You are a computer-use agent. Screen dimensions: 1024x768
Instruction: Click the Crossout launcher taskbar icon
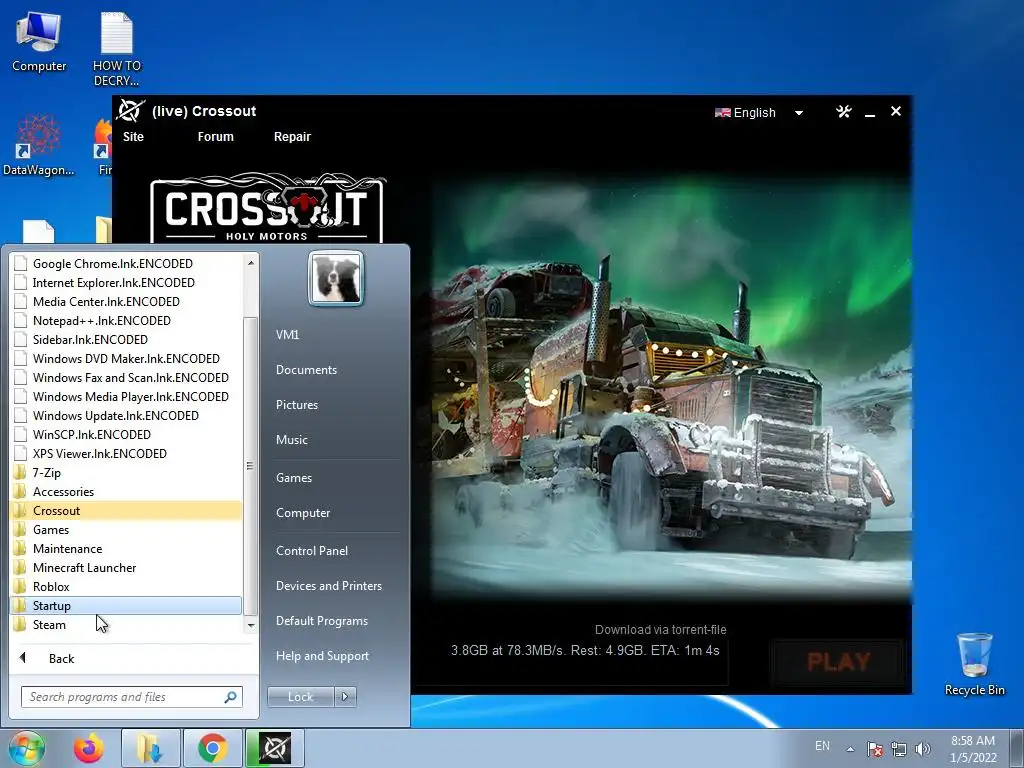tap(274, 748)
